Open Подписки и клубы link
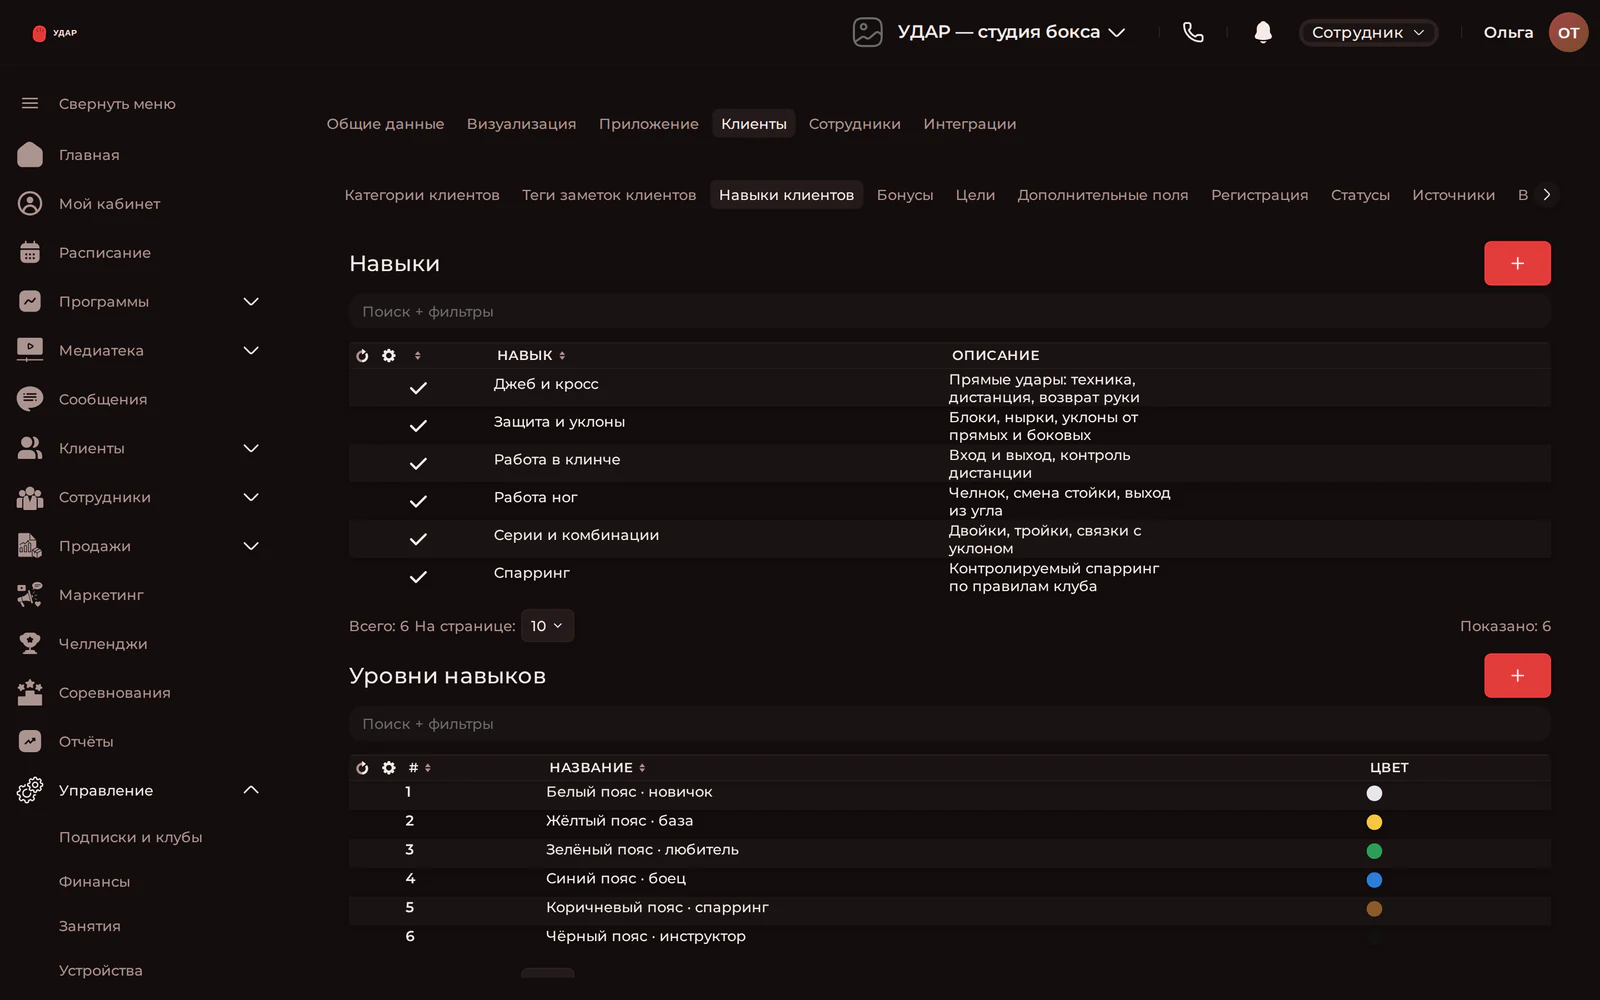Viewport: 1600px width, 1000px height. (x=131, y=837)
